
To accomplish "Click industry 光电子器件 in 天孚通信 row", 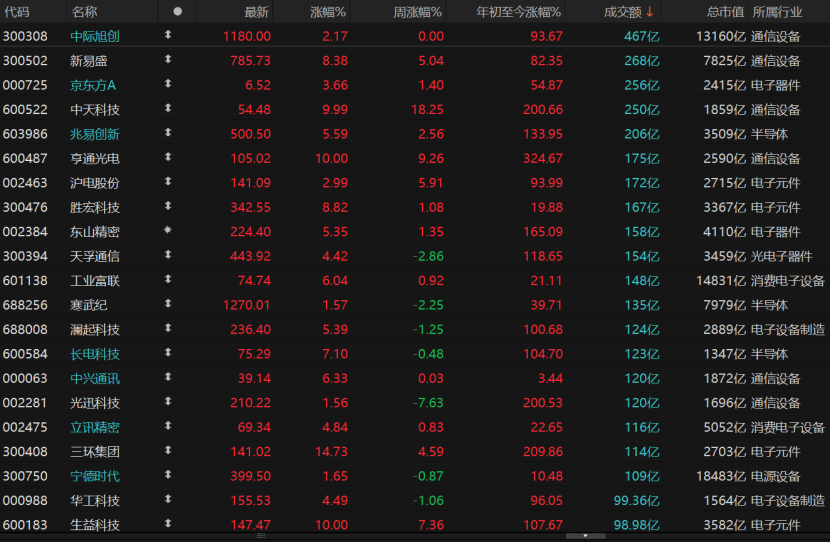I will (781, 256).
